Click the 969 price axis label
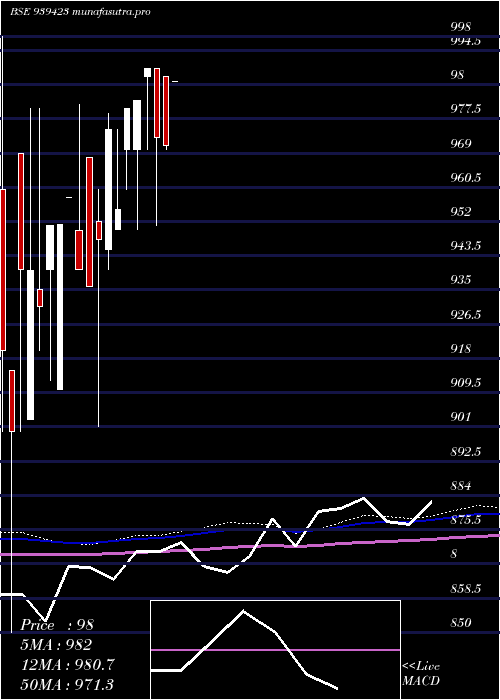500x700 pixels. [x=460, y=143]
